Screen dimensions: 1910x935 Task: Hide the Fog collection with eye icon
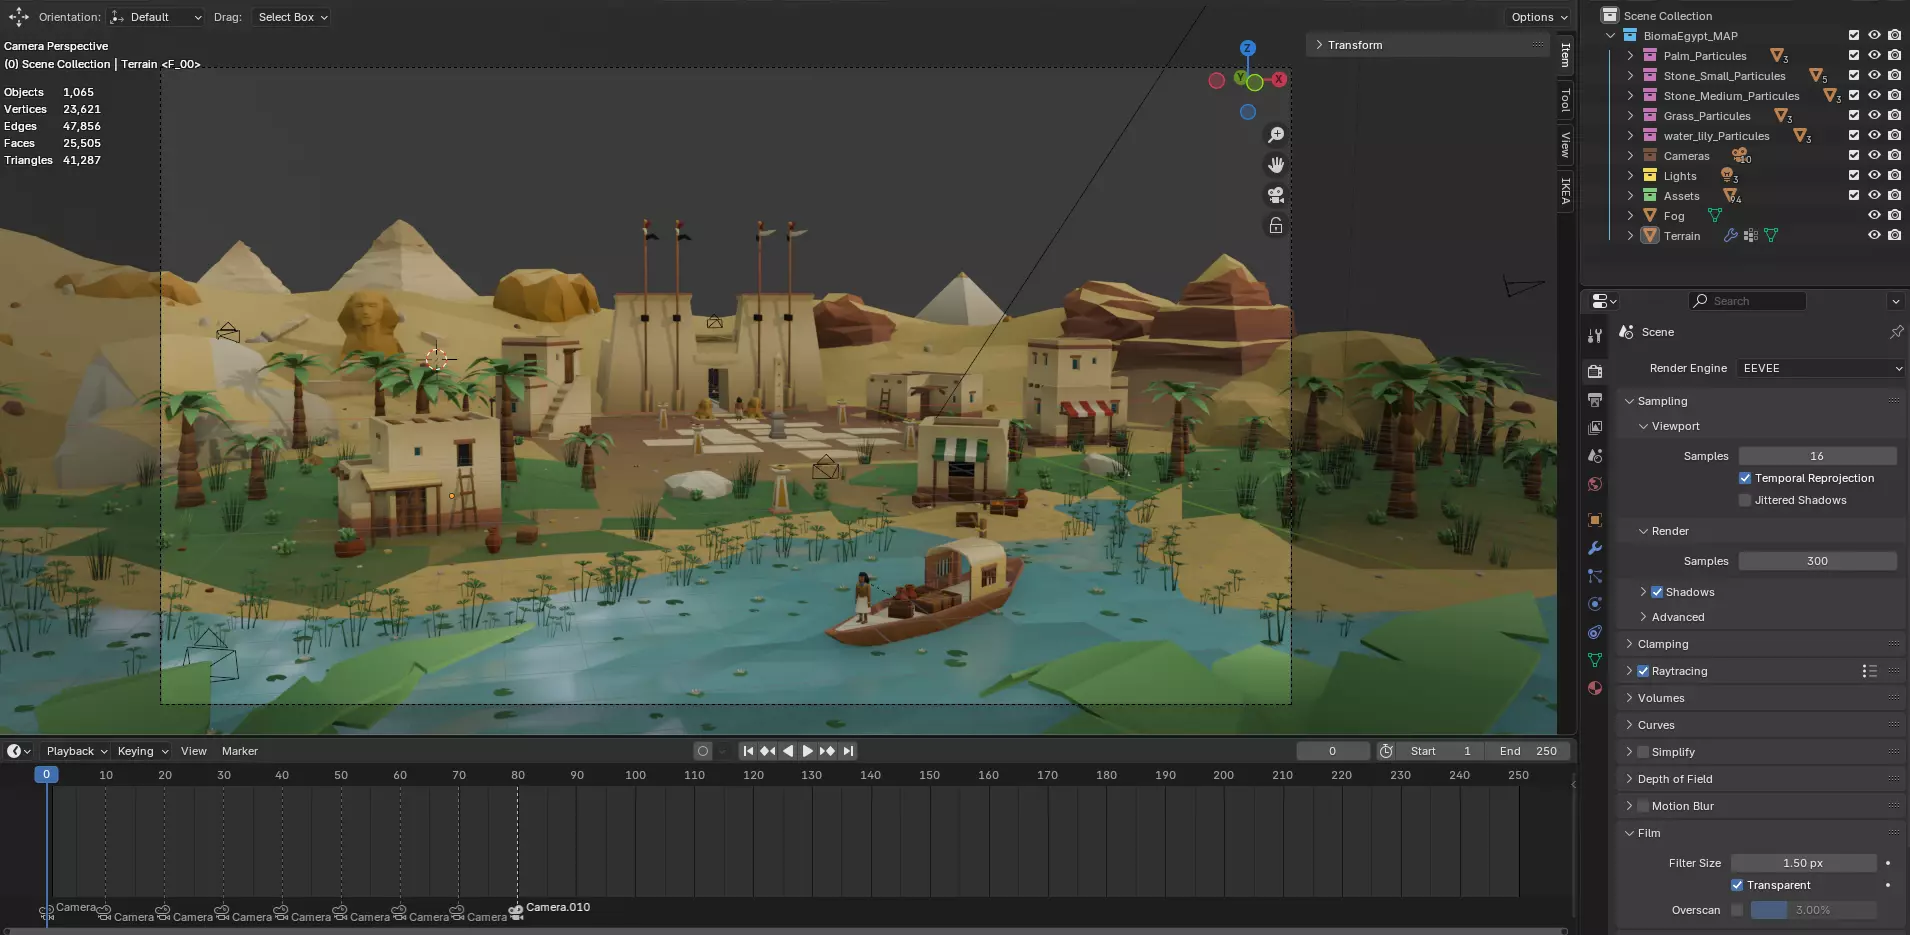click(1874, 215)
